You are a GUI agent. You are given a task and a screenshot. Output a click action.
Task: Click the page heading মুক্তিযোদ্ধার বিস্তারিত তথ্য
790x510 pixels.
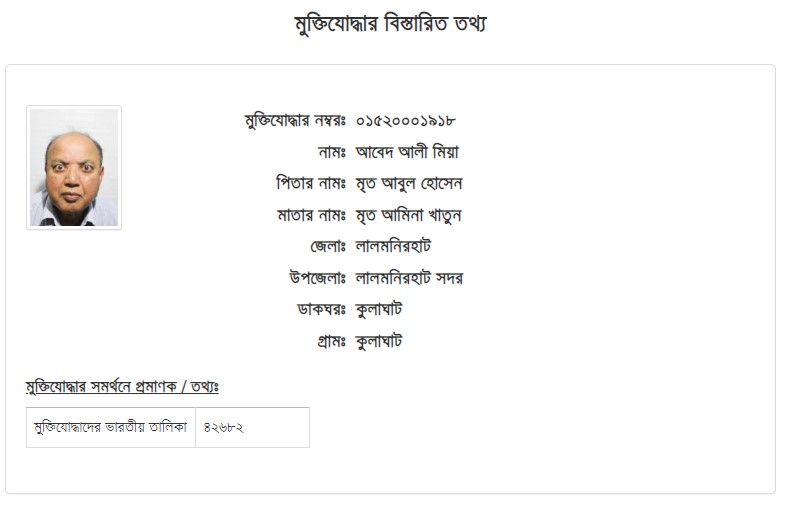click(x=390, y=24)
